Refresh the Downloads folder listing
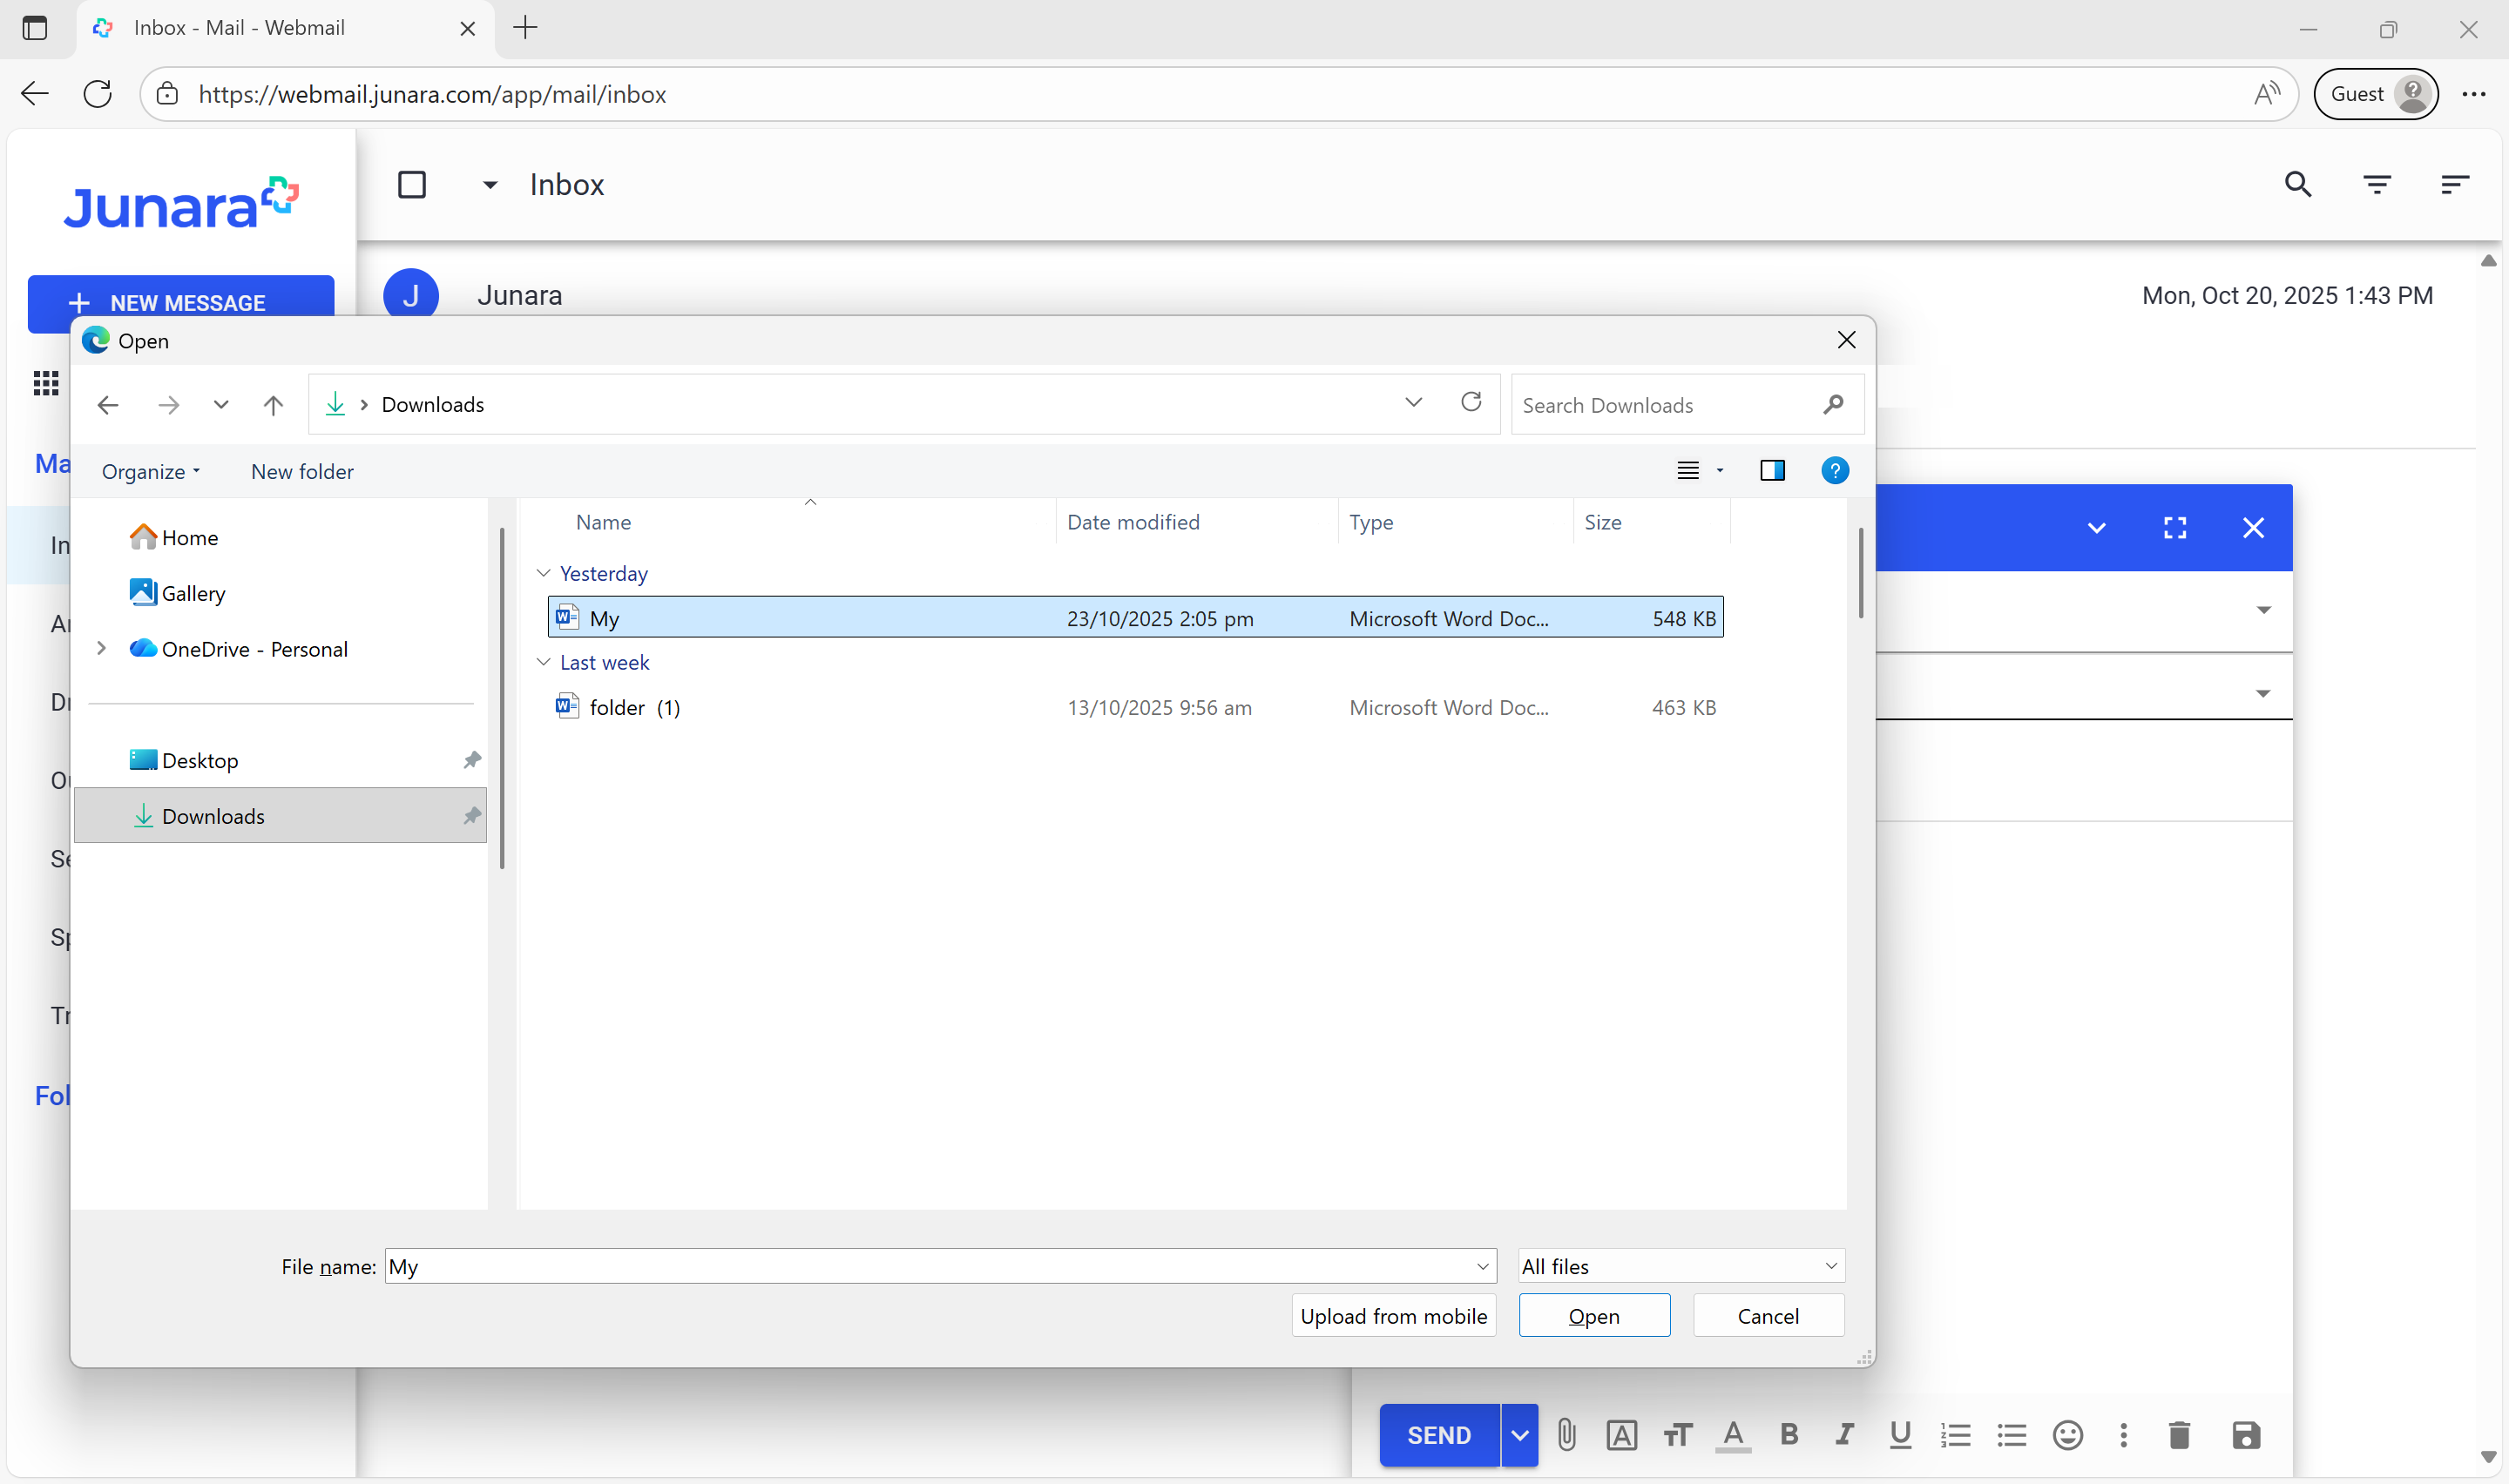This screenshot has width=2509, height=1484. pyautogui.click(x=1470, y=402)
